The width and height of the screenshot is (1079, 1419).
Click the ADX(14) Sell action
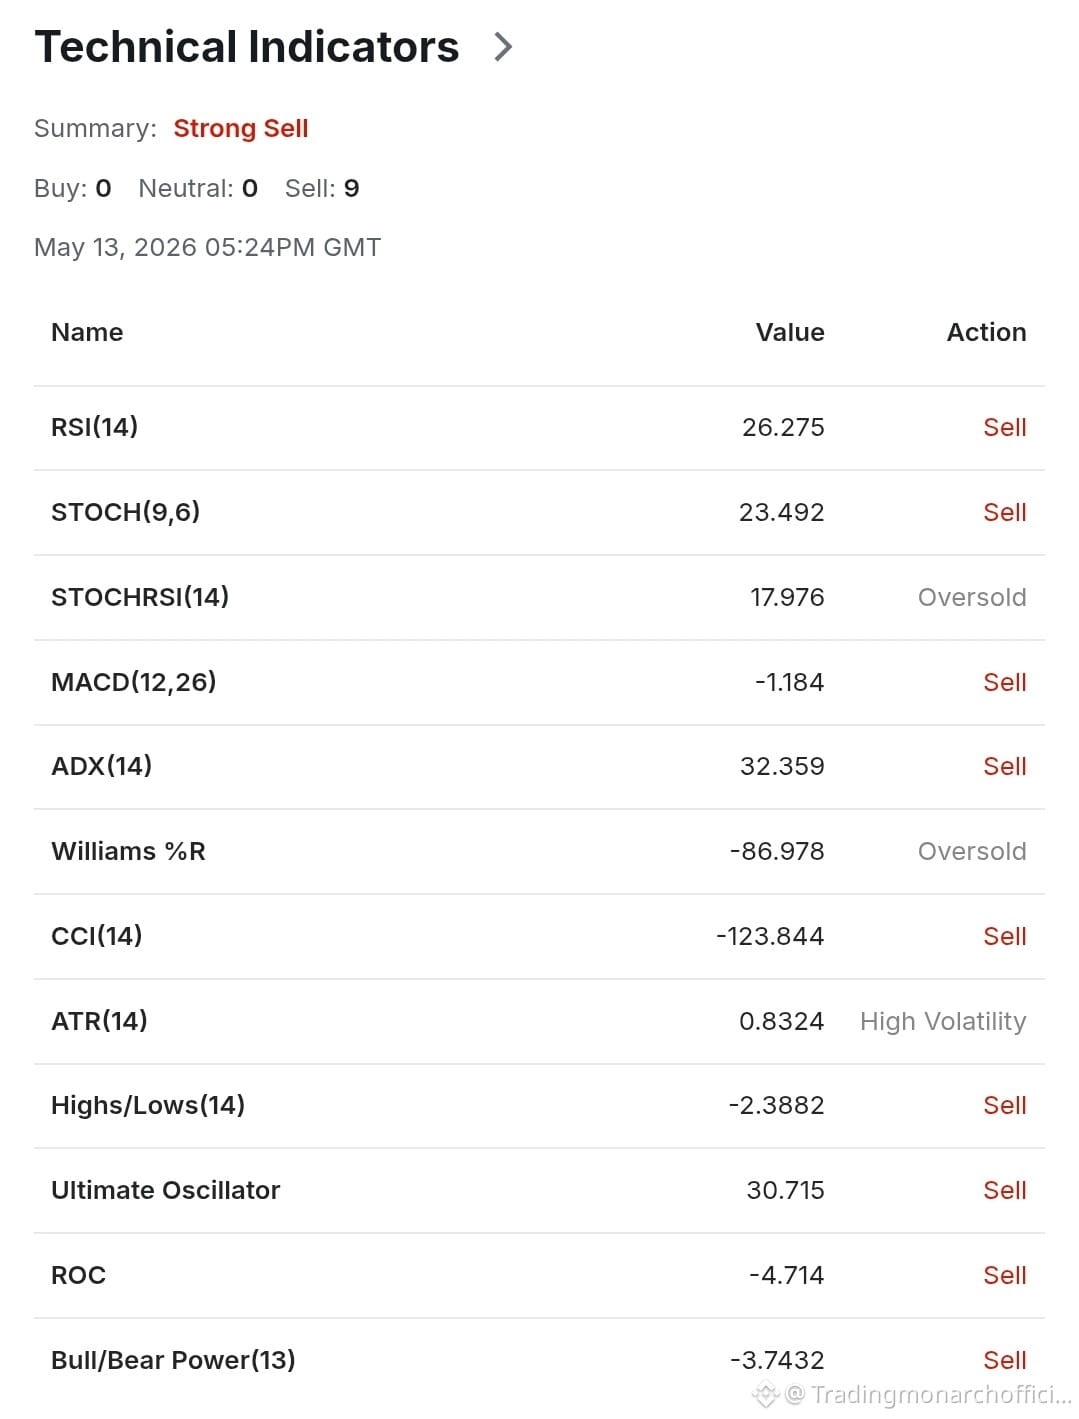click(x=1005, y=767)
